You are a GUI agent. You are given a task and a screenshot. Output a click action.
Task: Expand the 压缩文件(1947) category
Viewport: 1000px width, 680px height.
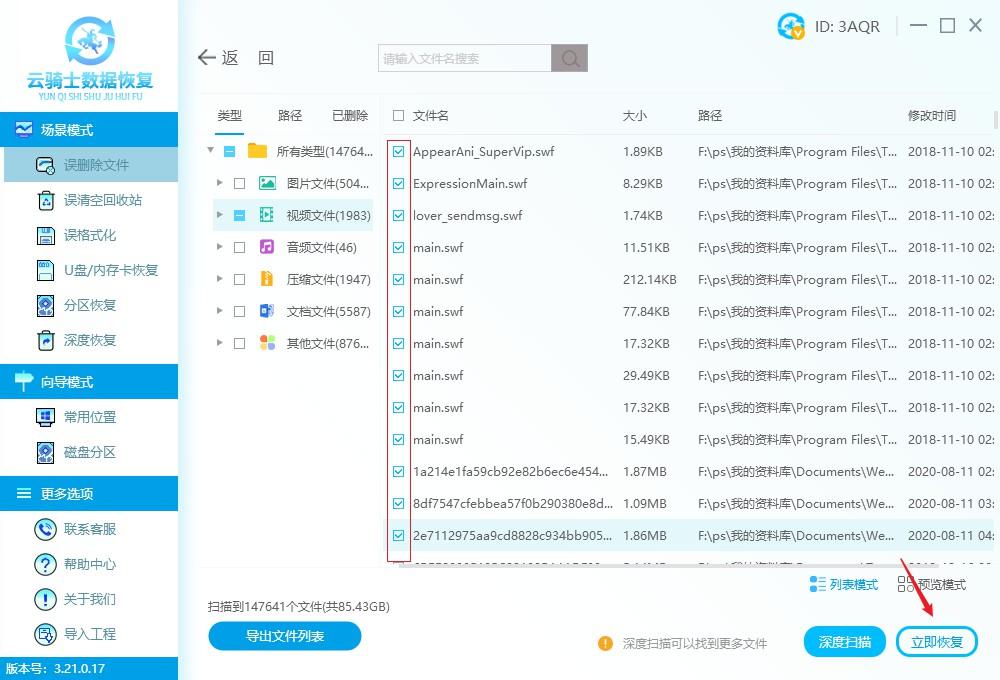(220, 279)
